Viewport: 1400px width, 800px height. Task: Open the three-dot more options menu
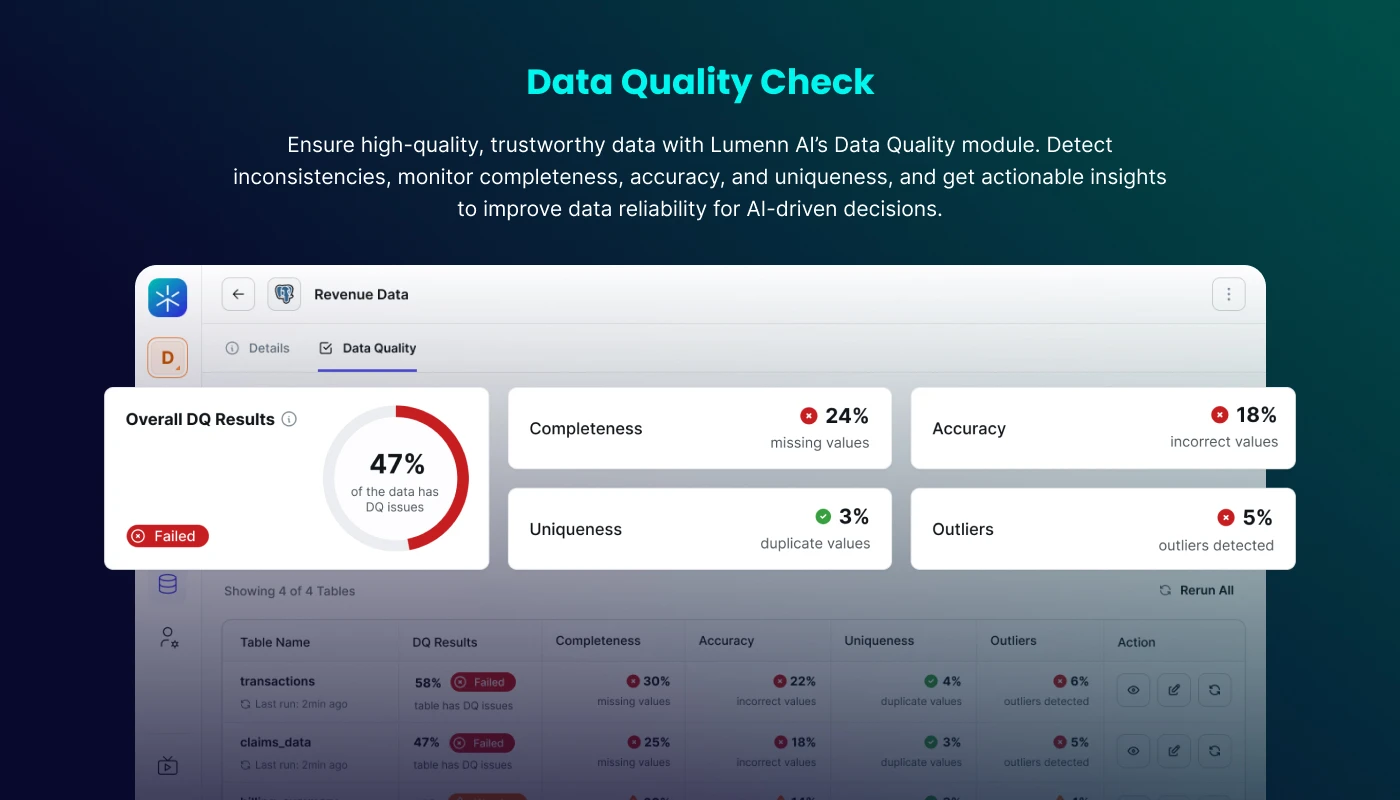pyautogui.click(x=1228, y=294)
